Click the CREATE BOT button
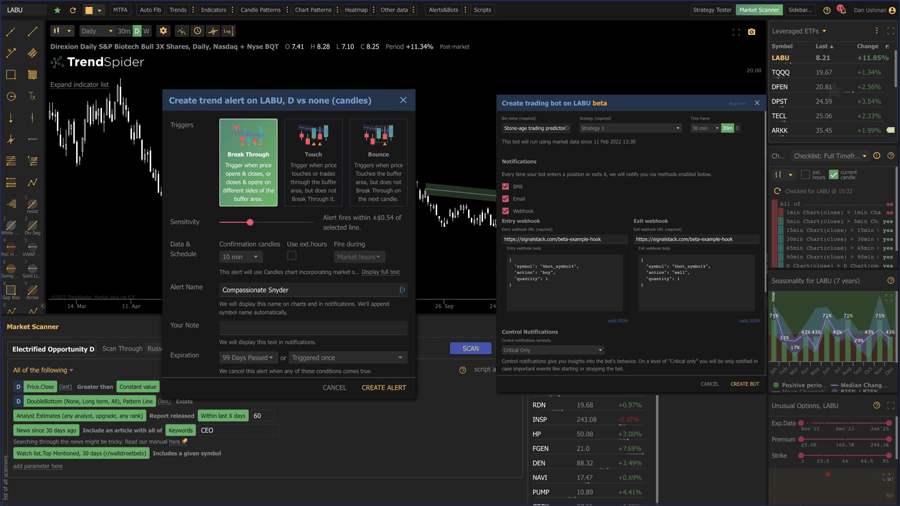 744,384
